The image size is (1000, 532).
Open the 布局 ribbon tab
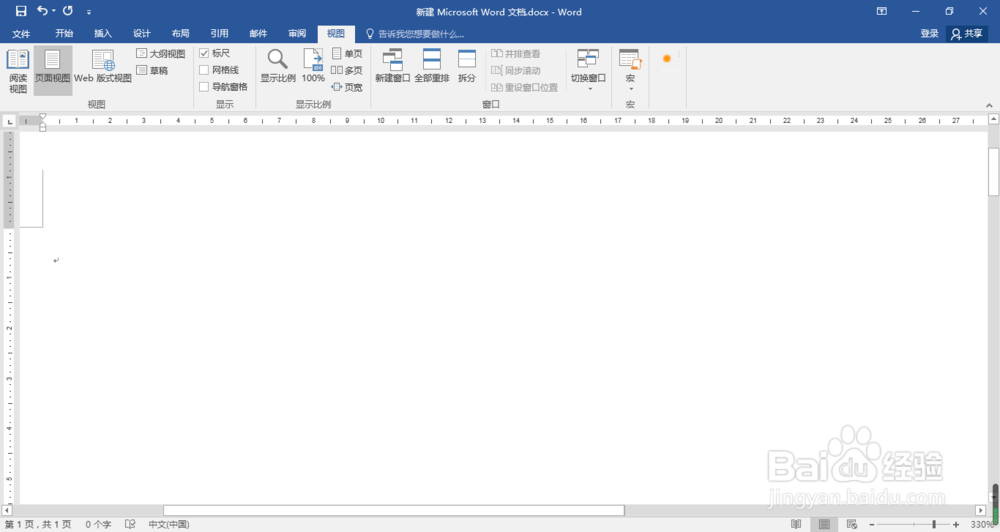[x=180, y=33]
